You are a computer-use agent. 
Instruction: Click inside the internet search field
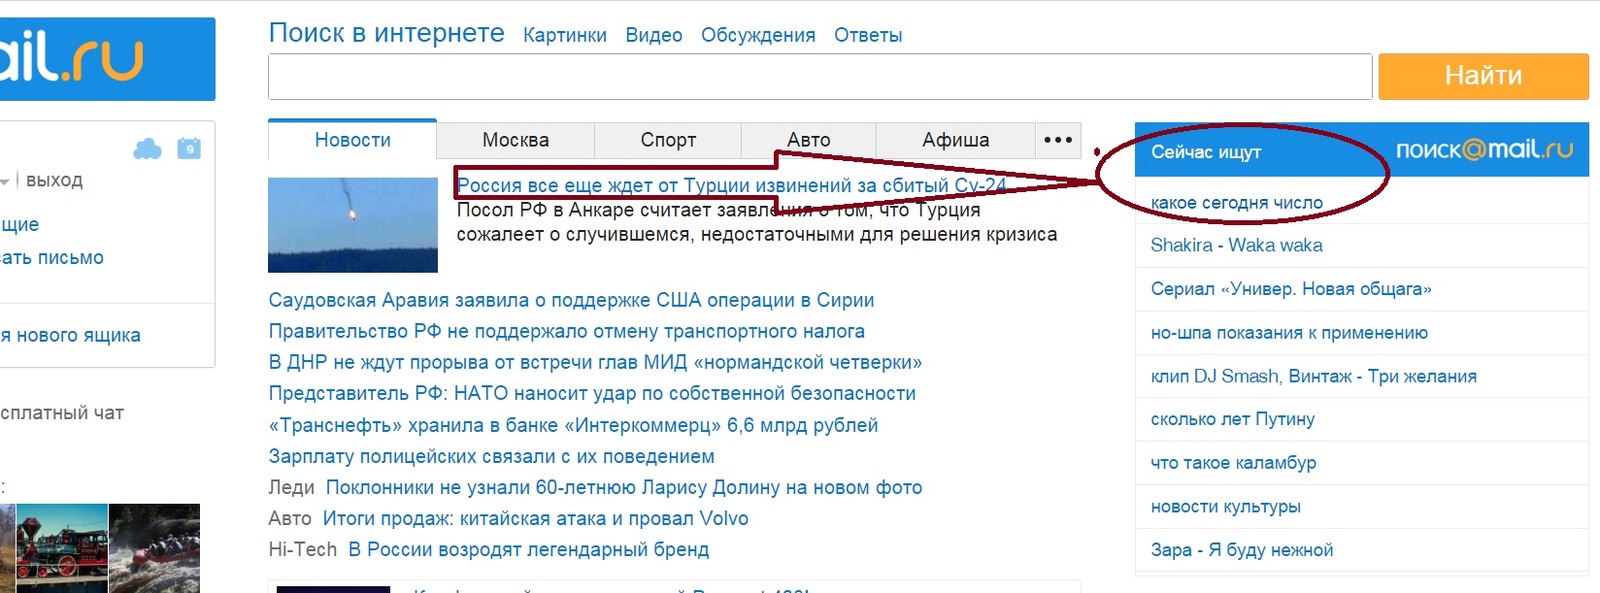819,77
